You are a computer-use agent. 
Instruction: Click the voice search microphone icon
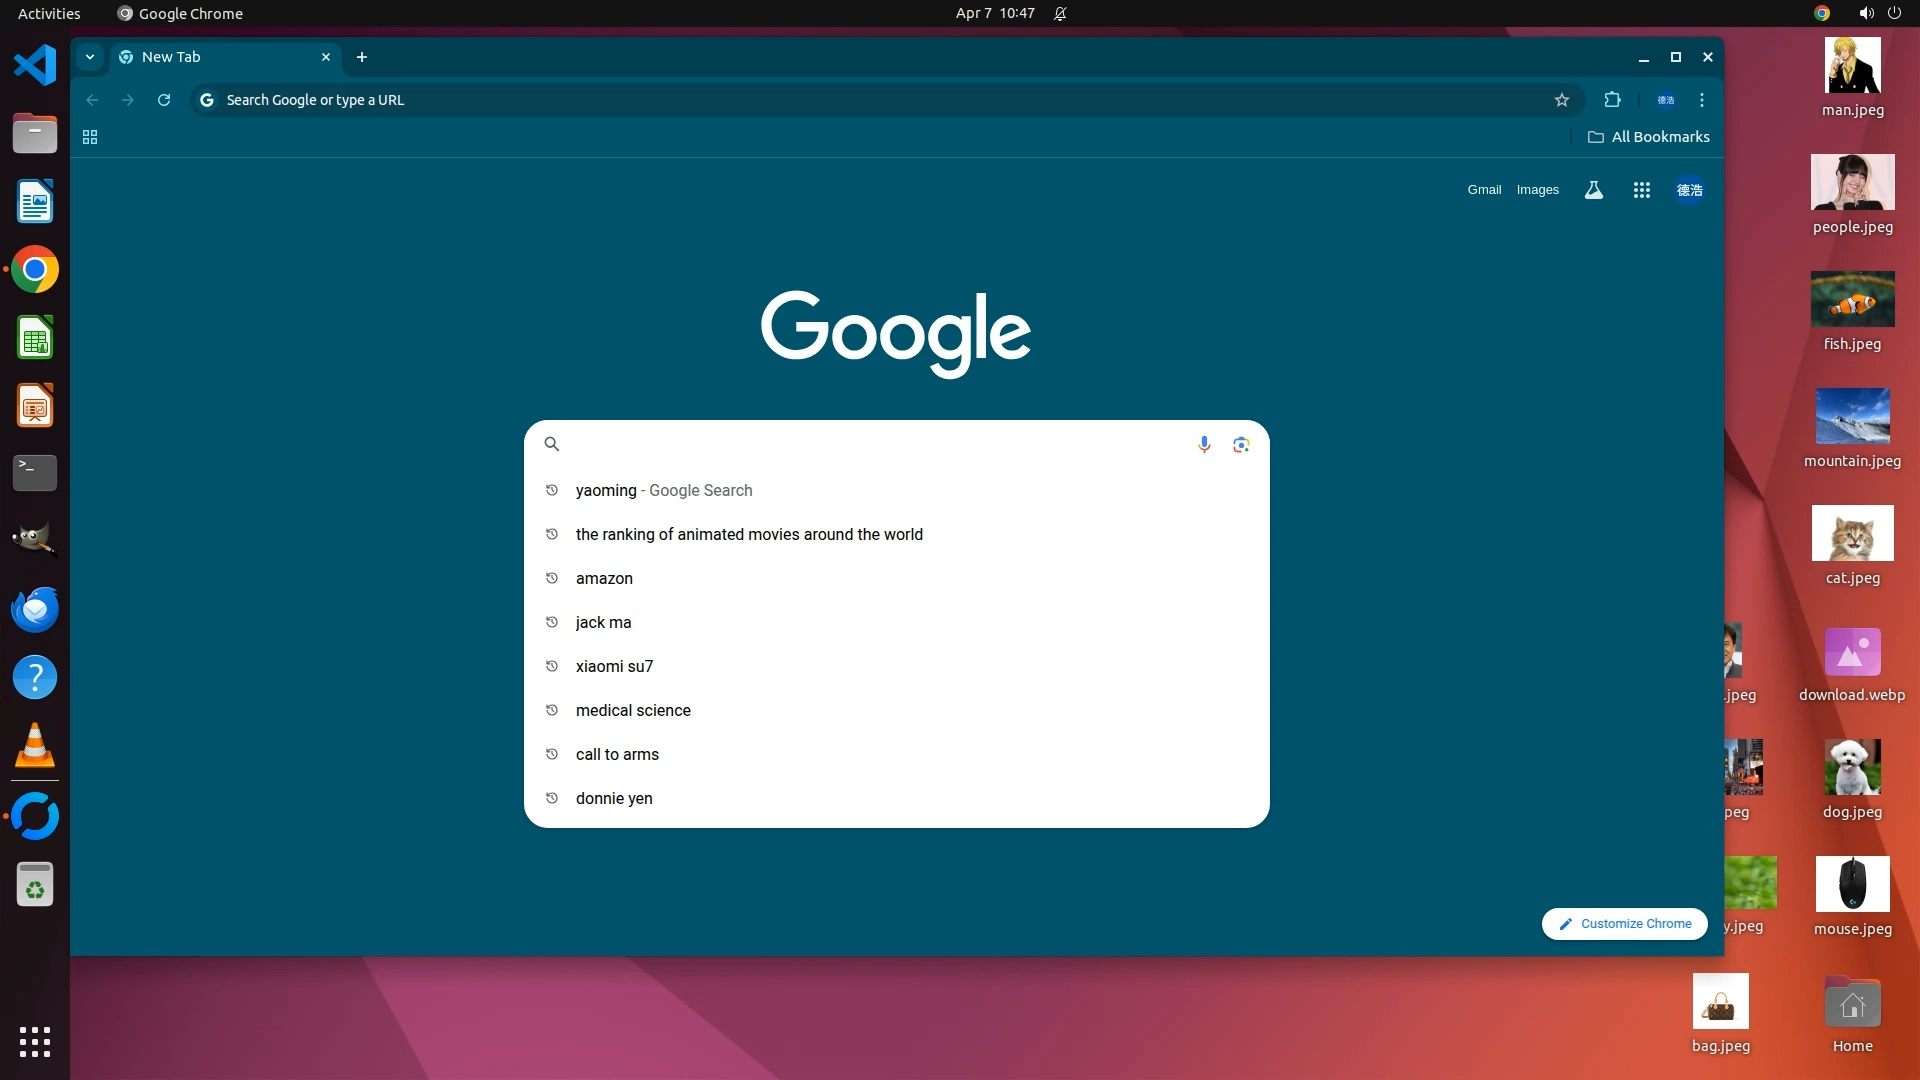point(1204,444)
